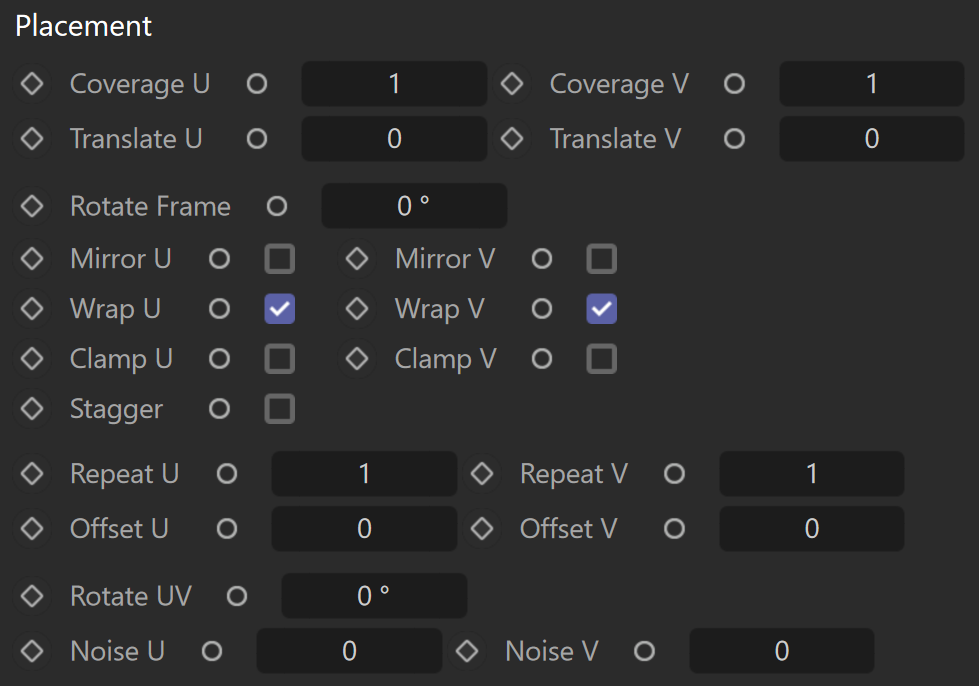Click the Noise V keyframe diamond
This screenshot has width=979, height=686.
[467, 651]
